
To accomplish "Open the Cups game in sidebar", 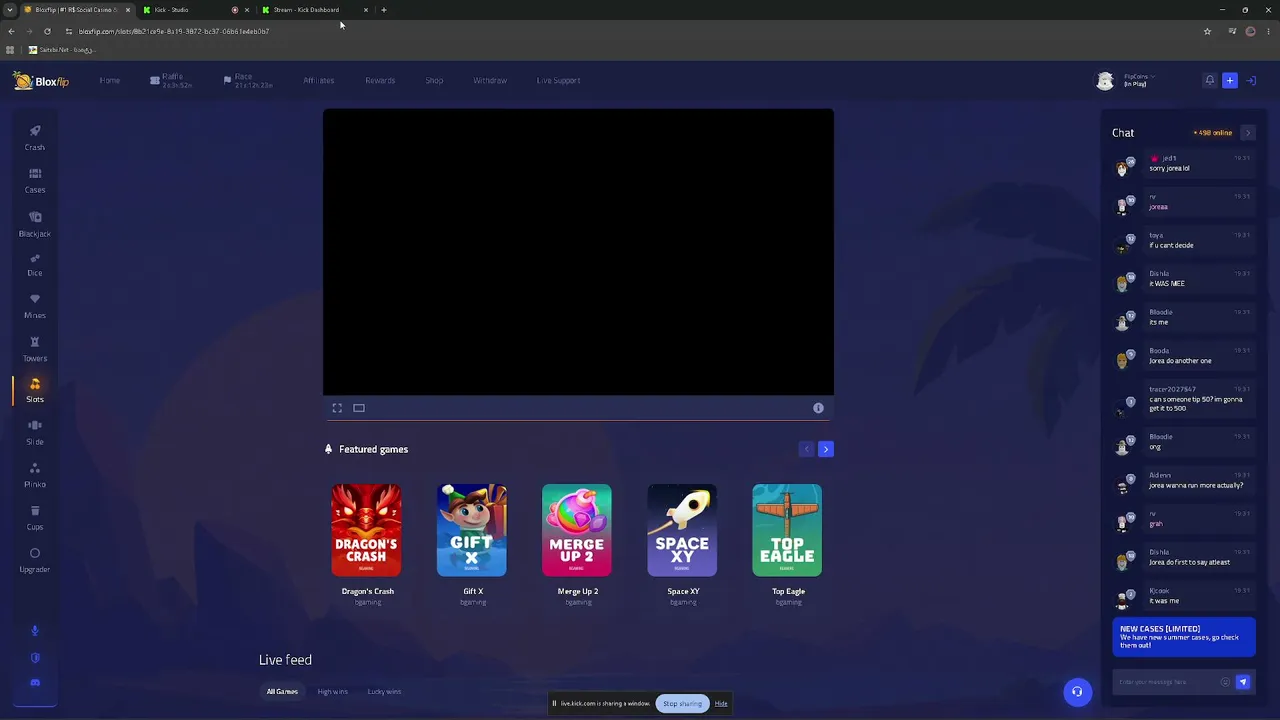I will point(35,518).
